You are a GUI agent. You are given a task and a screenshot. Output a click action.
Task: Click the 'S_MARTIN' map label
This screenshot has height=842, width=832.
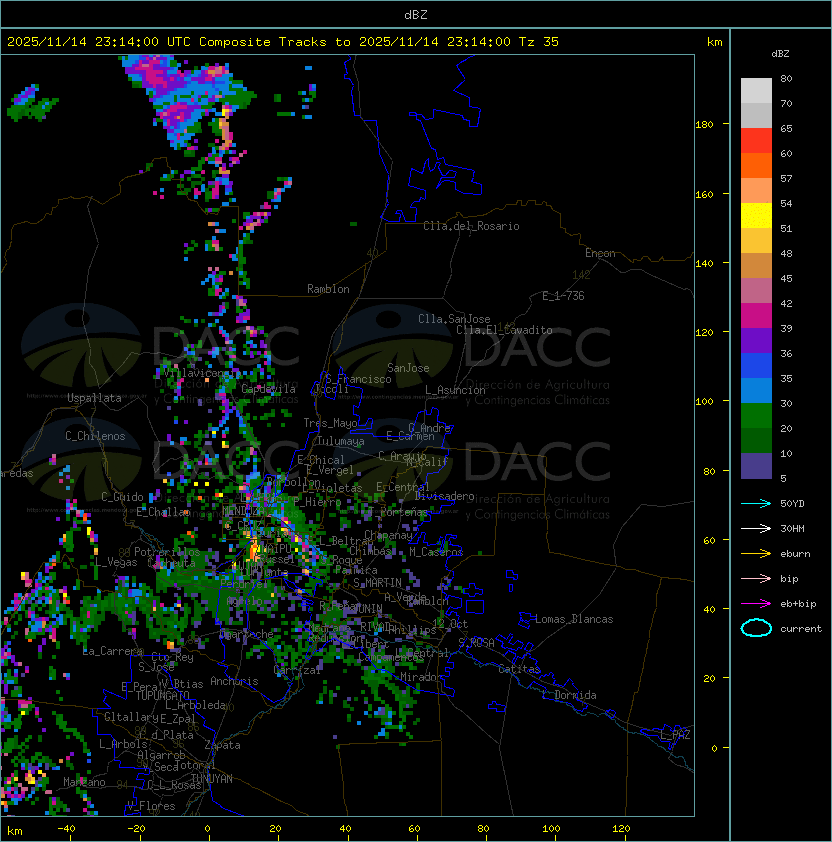pos(377,583)
